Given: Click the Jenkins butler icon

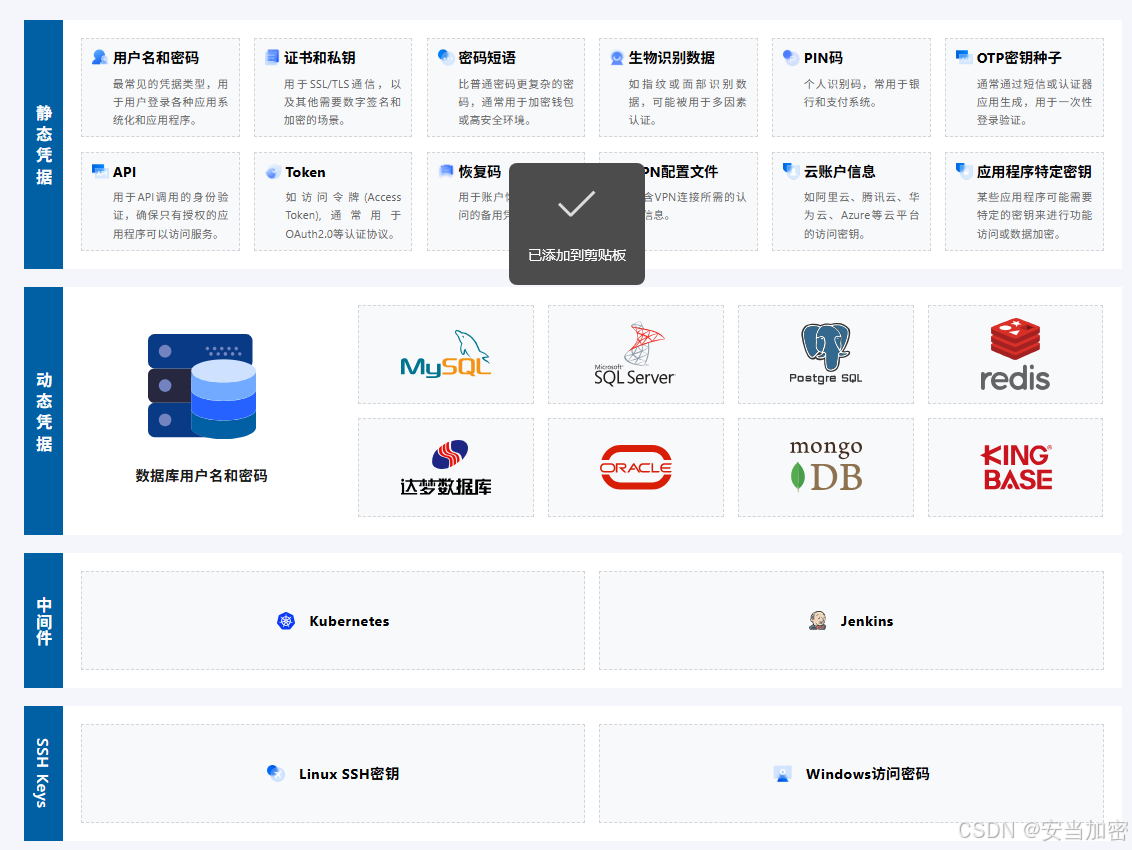Looking at the screenshot, I should (x=817, y=620).
